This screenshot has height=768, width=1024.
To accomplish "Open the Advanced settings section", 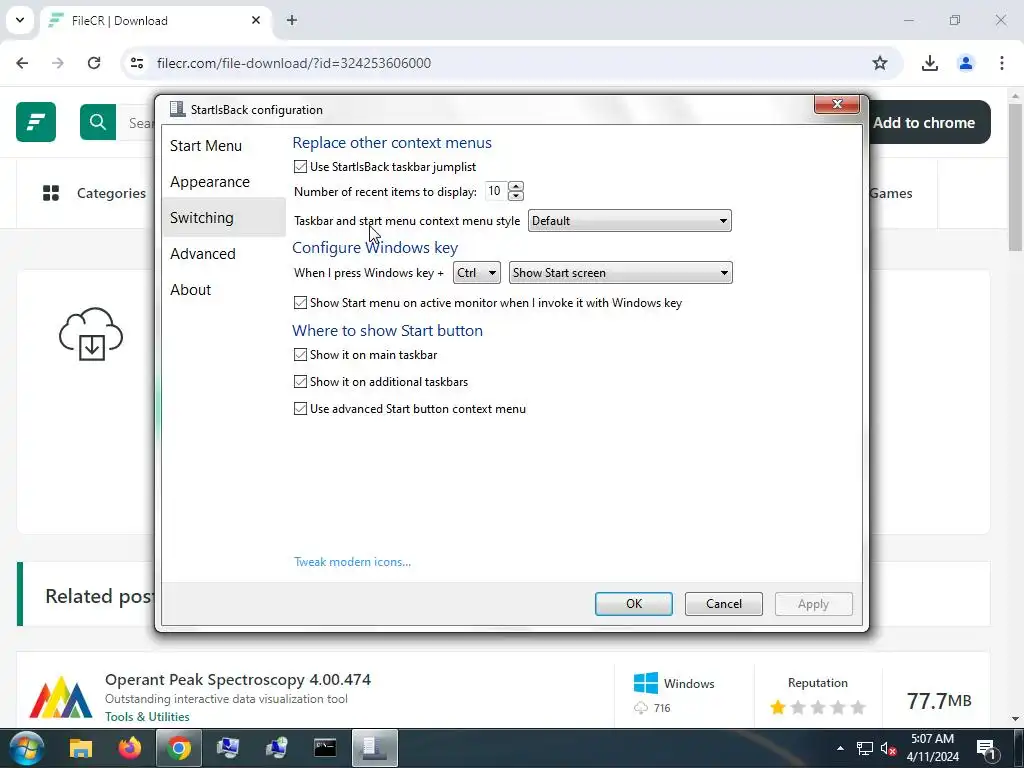I will (x=202, y=253).
